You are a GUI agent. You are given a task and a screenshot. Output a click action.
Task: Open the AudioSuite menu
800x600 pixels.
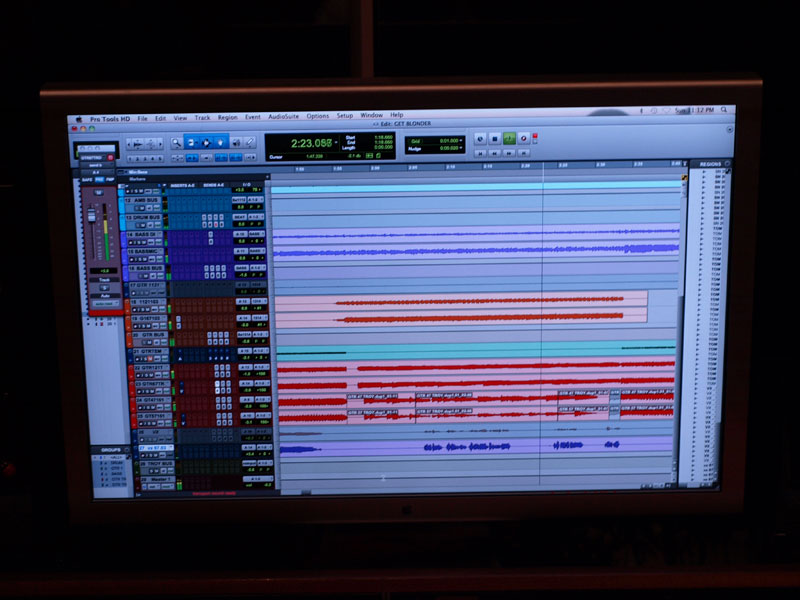click(284, 117)
